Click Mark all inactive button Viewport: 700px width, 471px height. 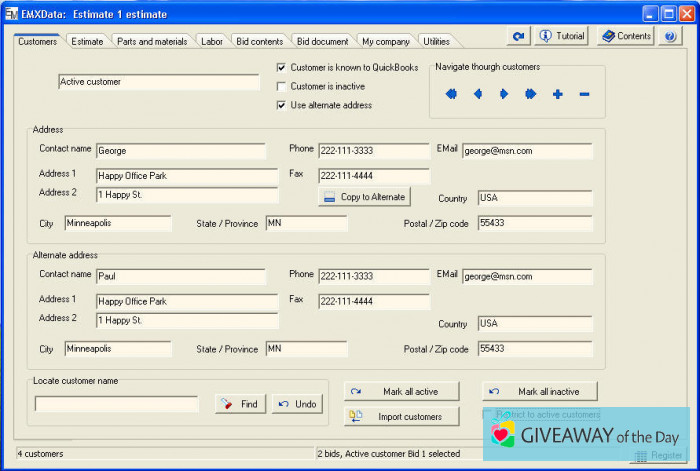(x=540, y=391)
